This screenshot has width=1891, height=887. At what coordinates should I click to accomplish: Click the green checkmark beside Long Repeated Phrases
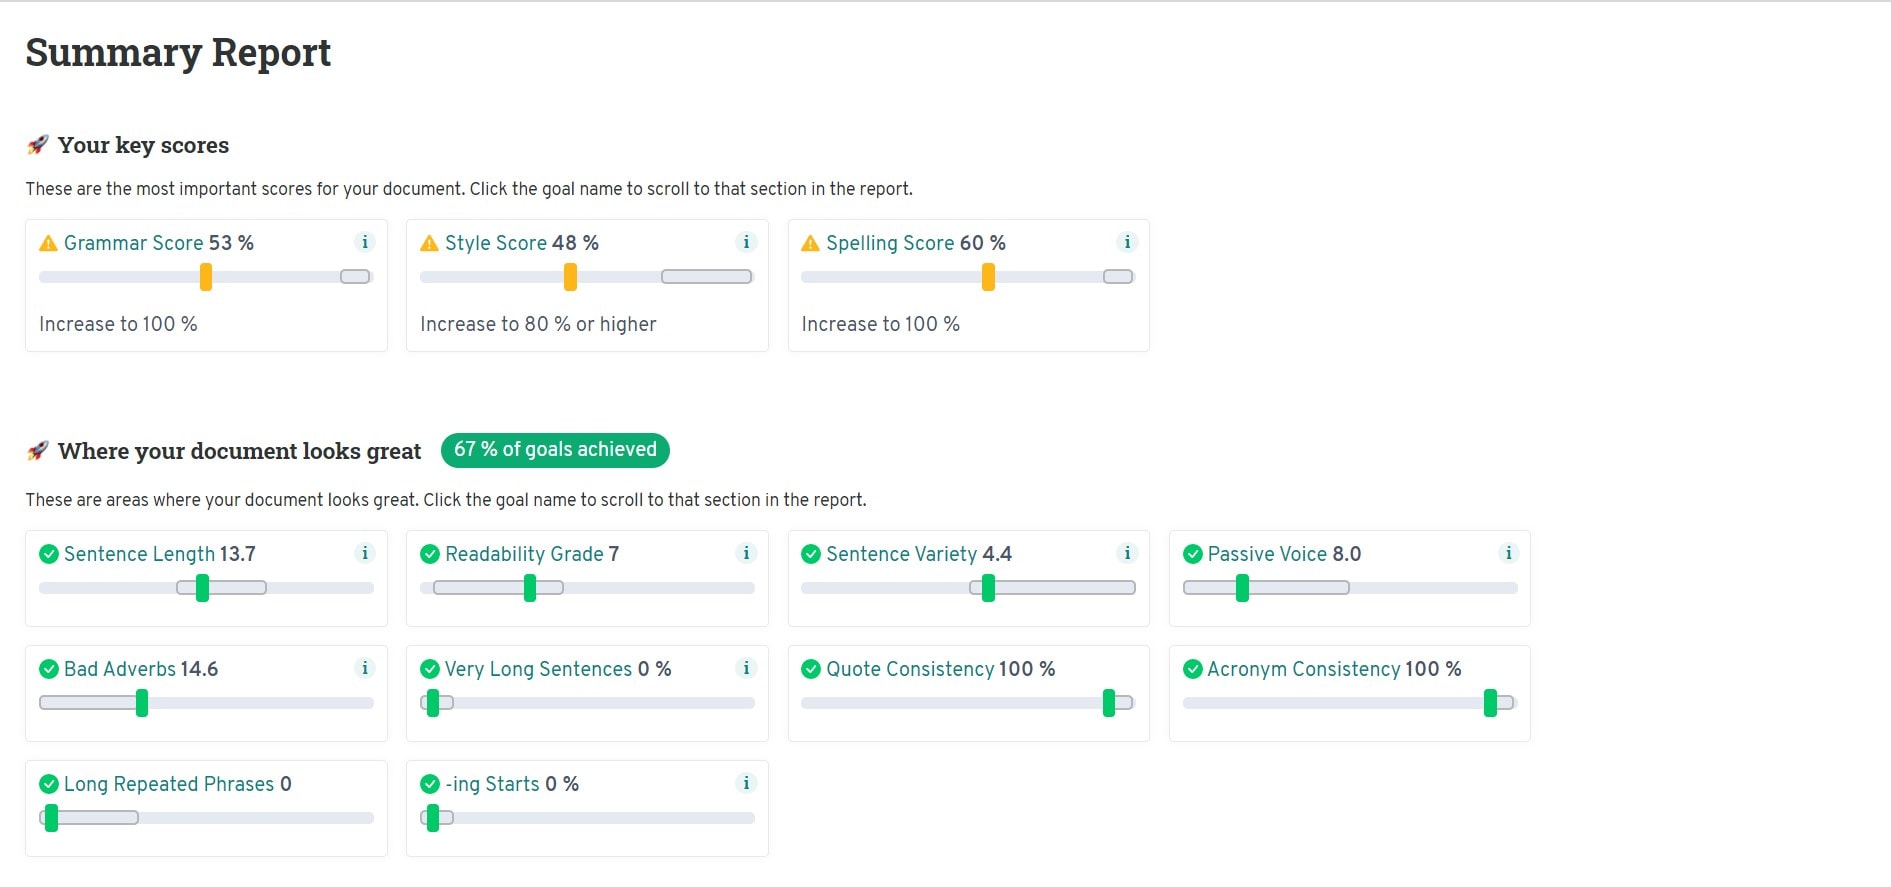(48, 784)
